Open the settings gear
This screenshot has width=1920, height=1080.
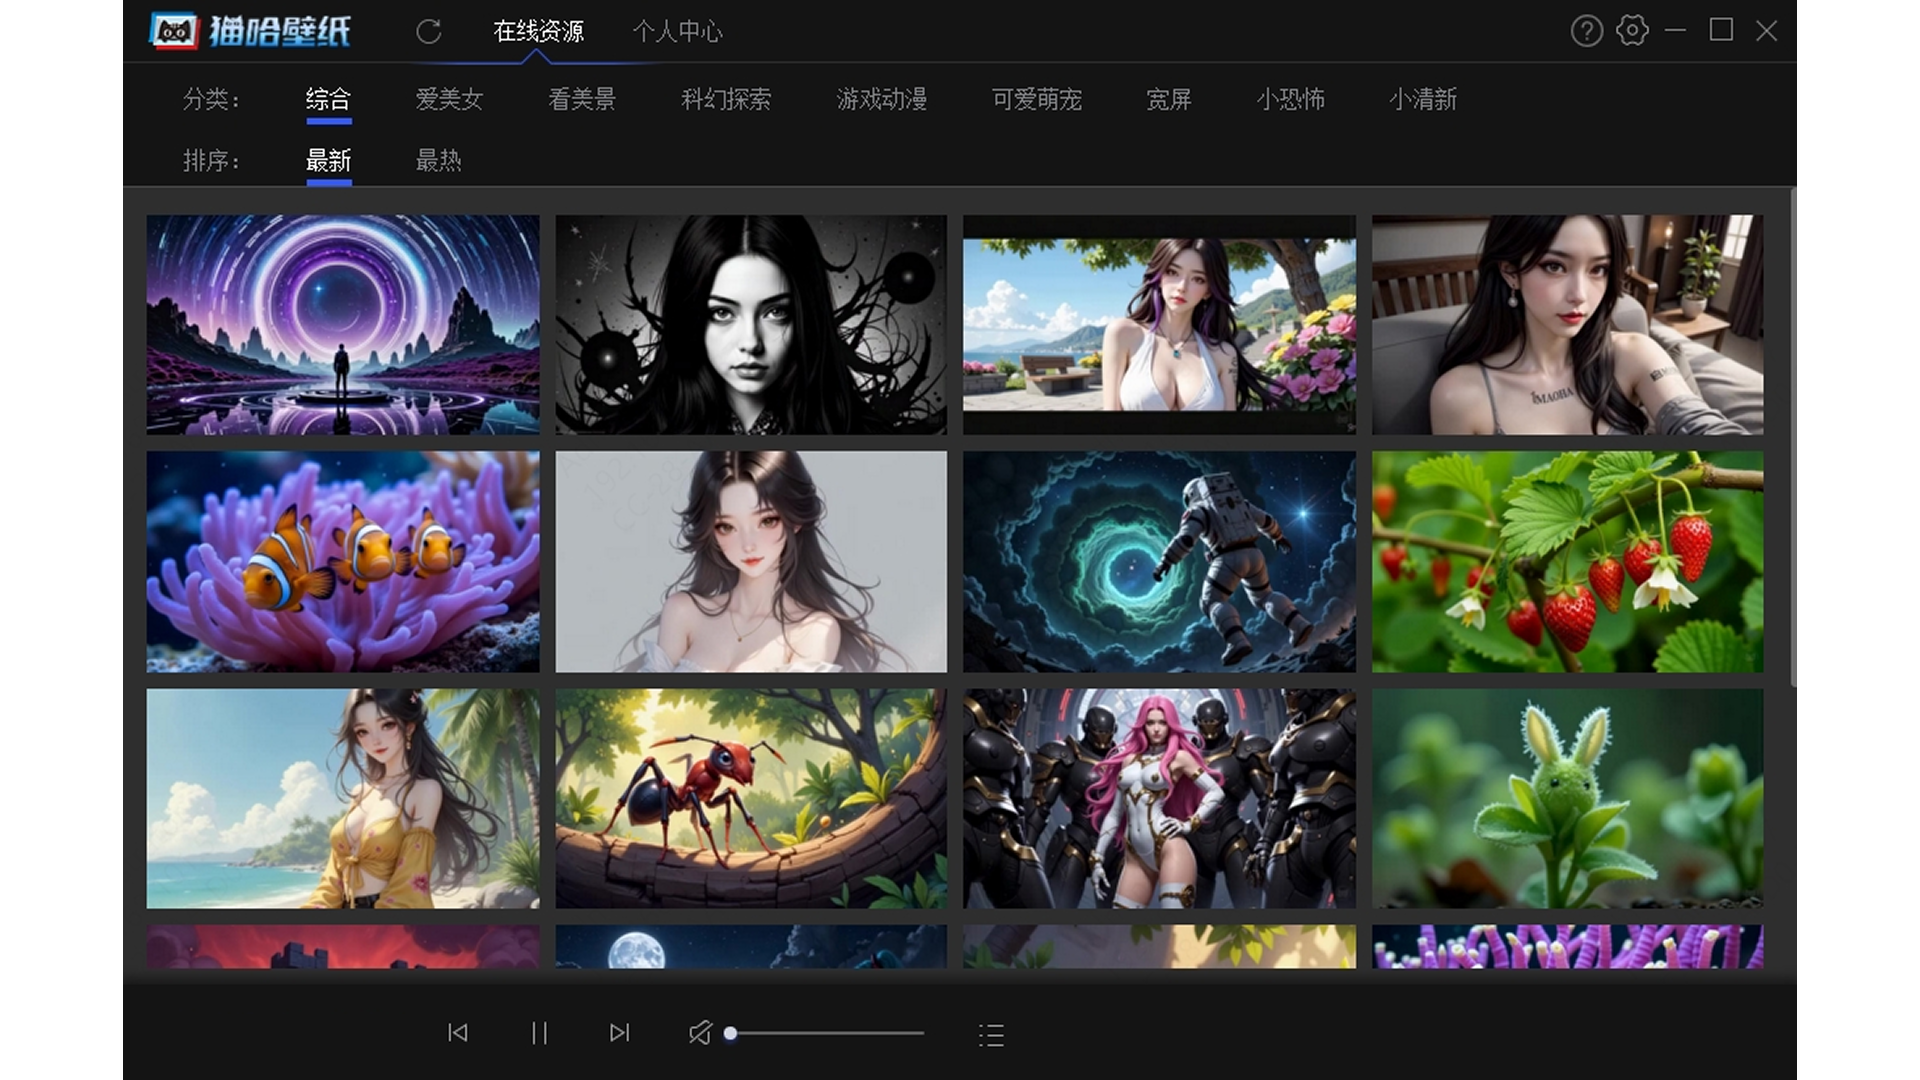pyautogui.click(x=1632, y=31)
